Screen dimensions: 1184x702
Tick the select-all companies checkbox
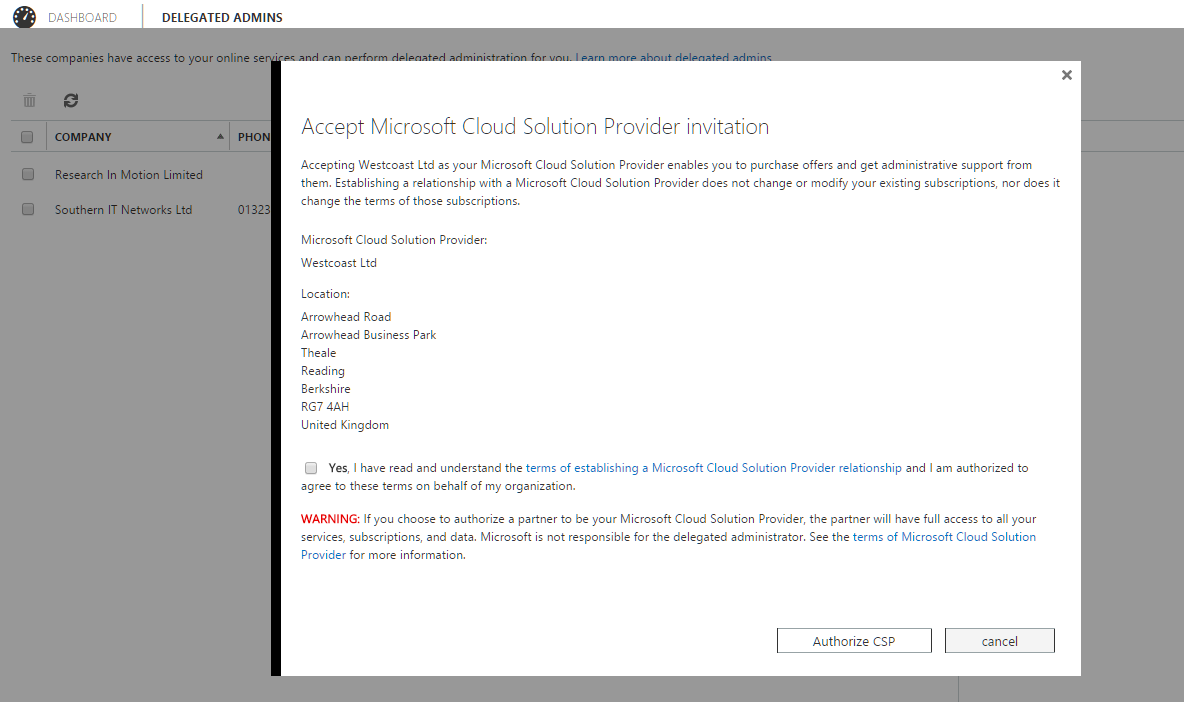(x=27, y=137)
